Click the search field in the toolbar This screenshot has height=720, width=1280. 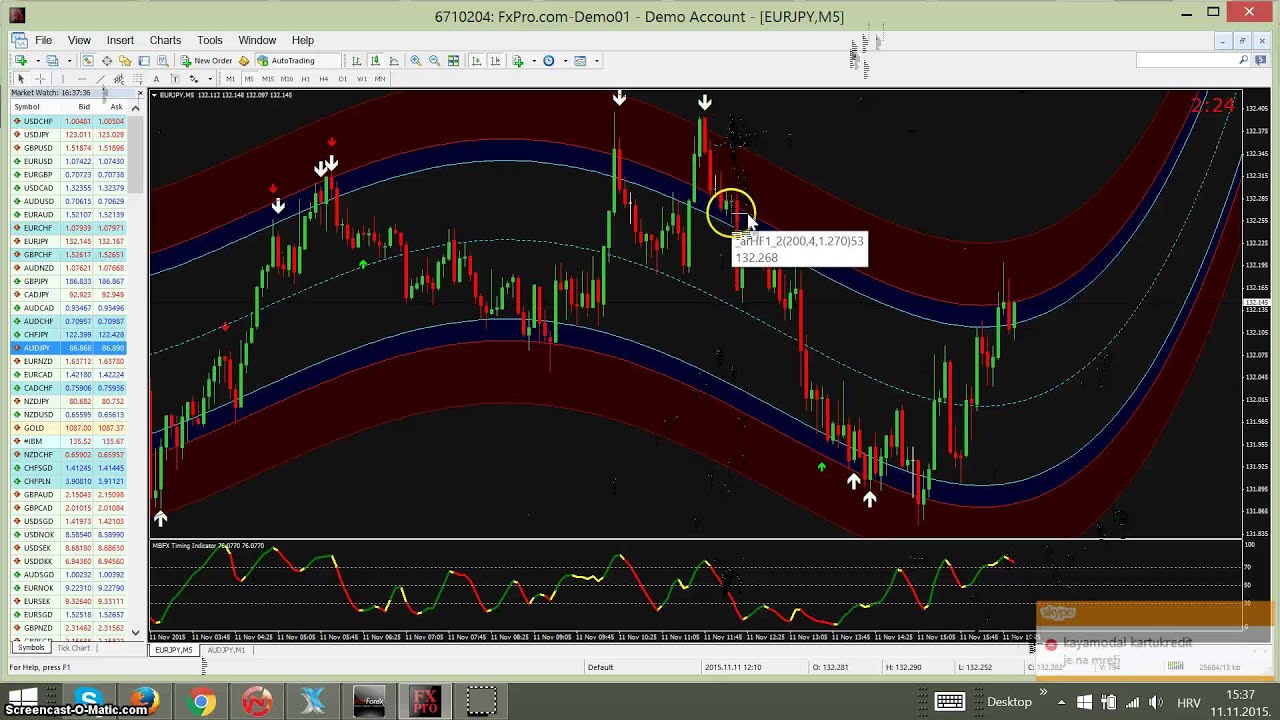click(x=1186, y=61)
